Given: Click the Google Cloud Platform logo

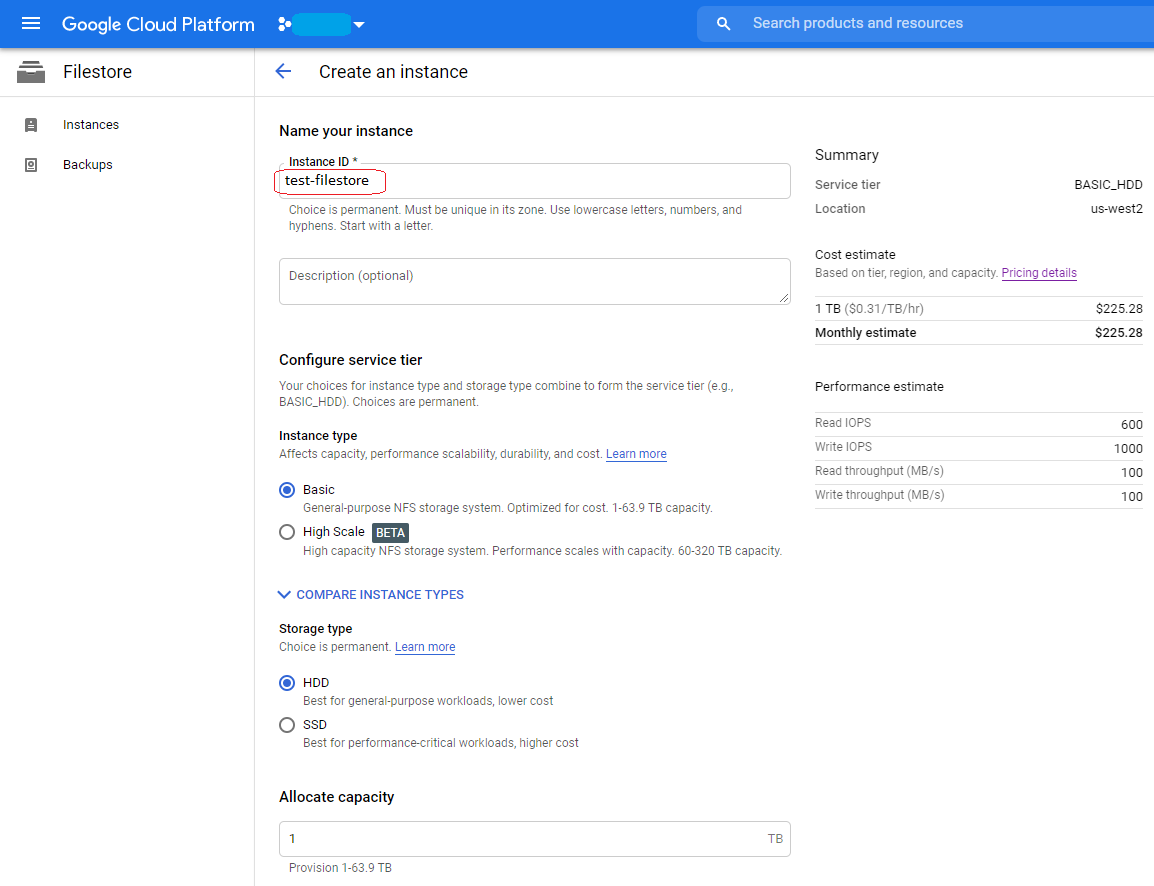Looking at the screenshot, I should coord(157,23).
